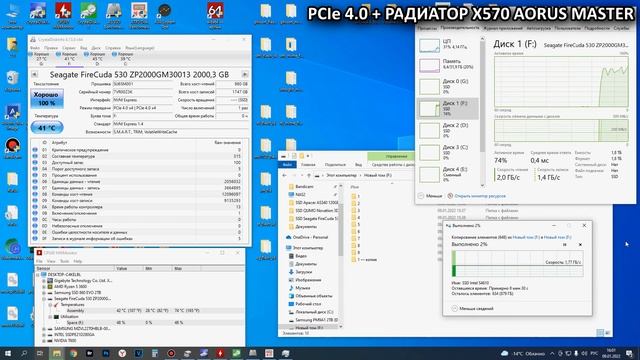This screenshot has height=360, width=640.
Task: Click the copy progress speed graph
Action: tap(517, 264)
